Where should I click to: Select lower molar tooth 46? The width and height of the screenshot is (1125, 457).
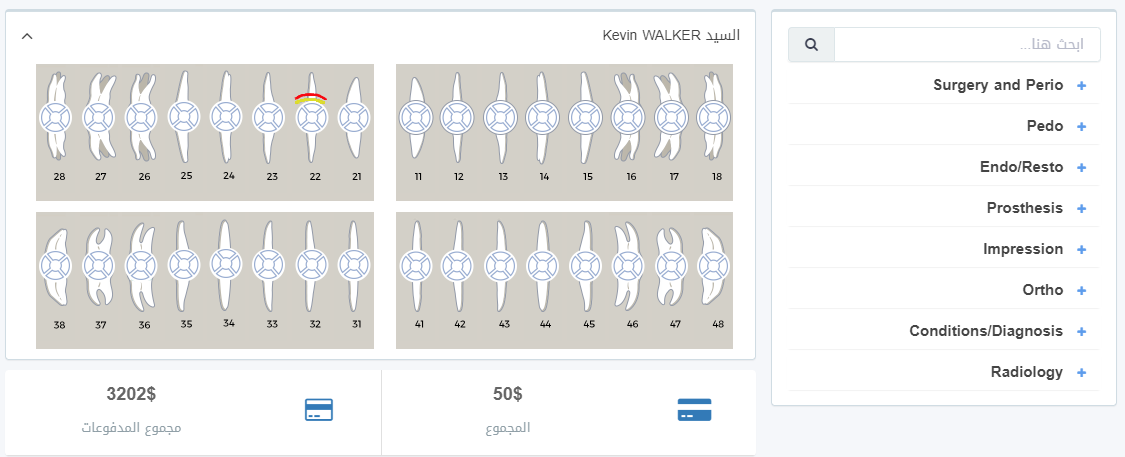(628, 266)
